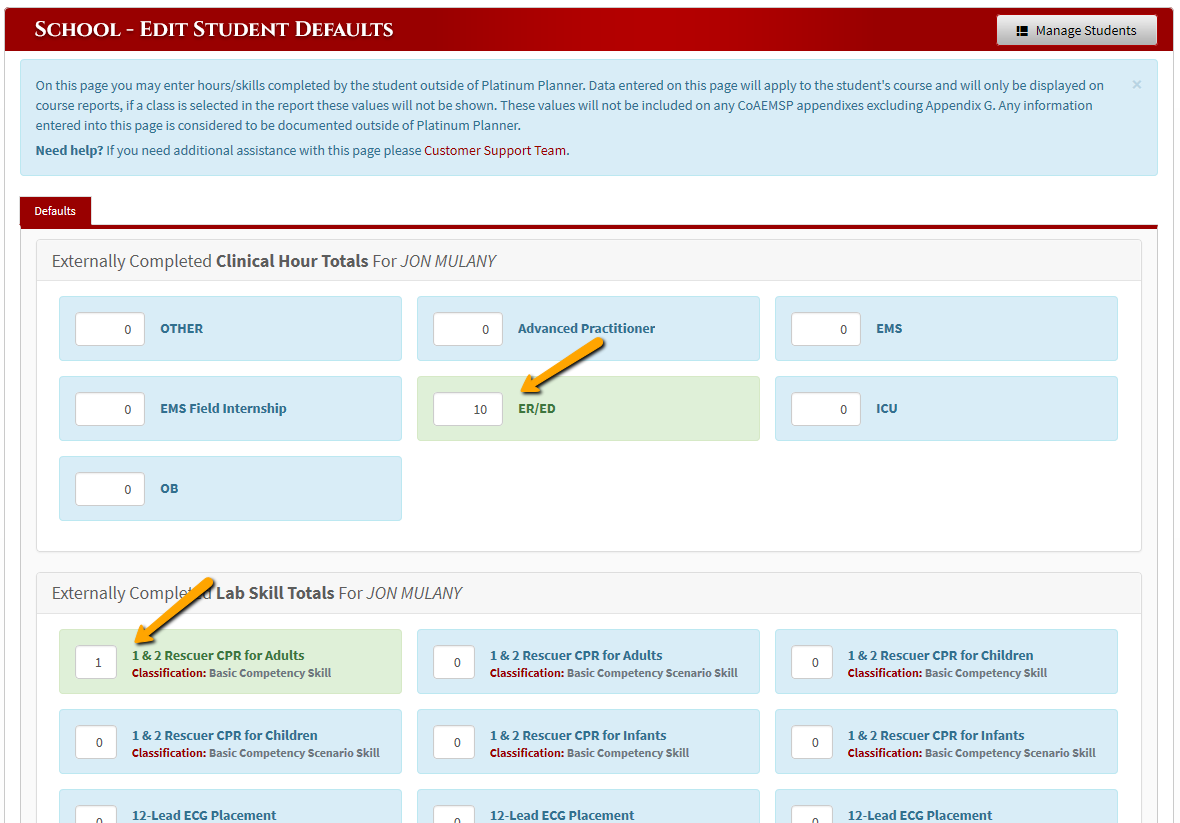Viewport: 1180px width, 823px height.
Task: Click the CPR for Infants scenario skill field
Action: [811, 741]
